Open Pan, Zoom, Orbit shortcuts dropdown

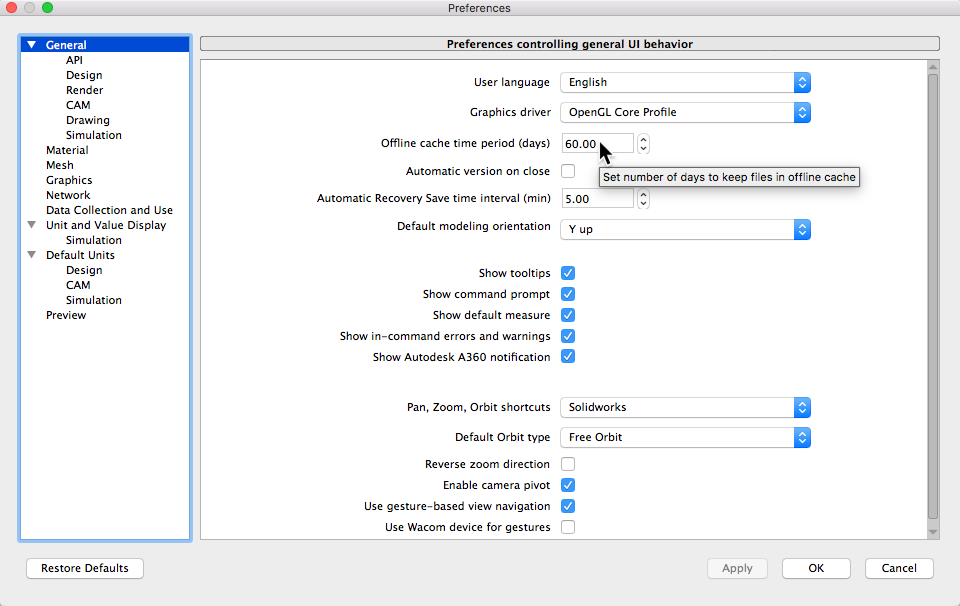point(685,408)
